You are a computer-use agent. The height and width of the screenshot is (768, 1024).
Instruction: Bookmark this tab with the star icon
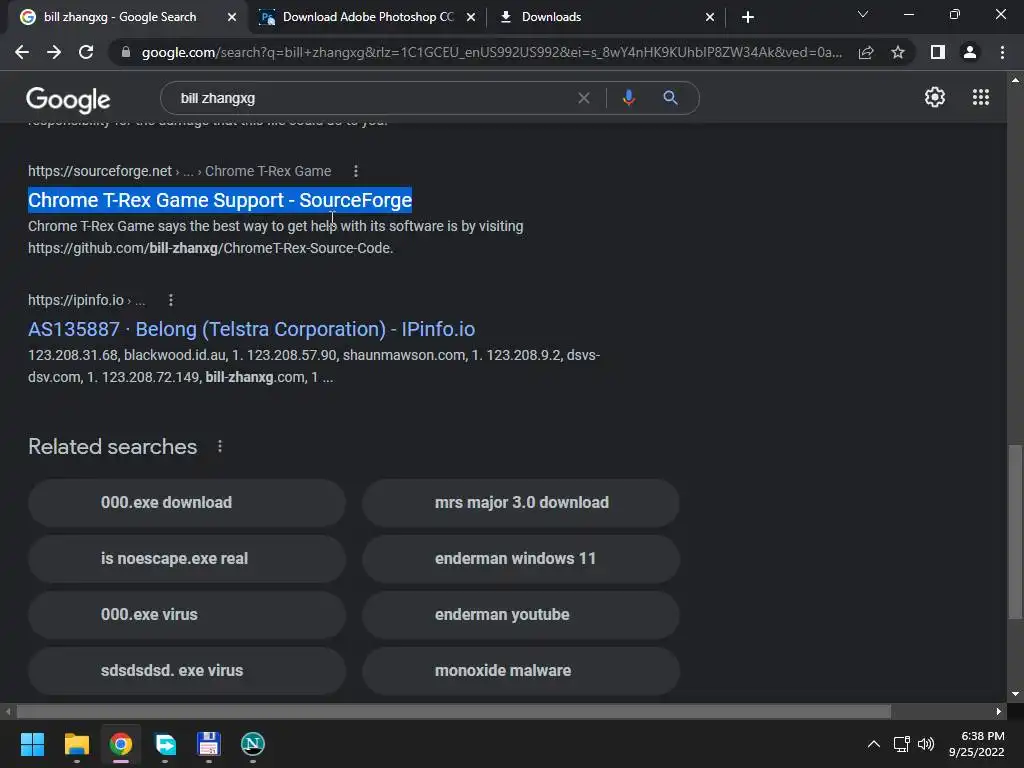tap(898, 52)
